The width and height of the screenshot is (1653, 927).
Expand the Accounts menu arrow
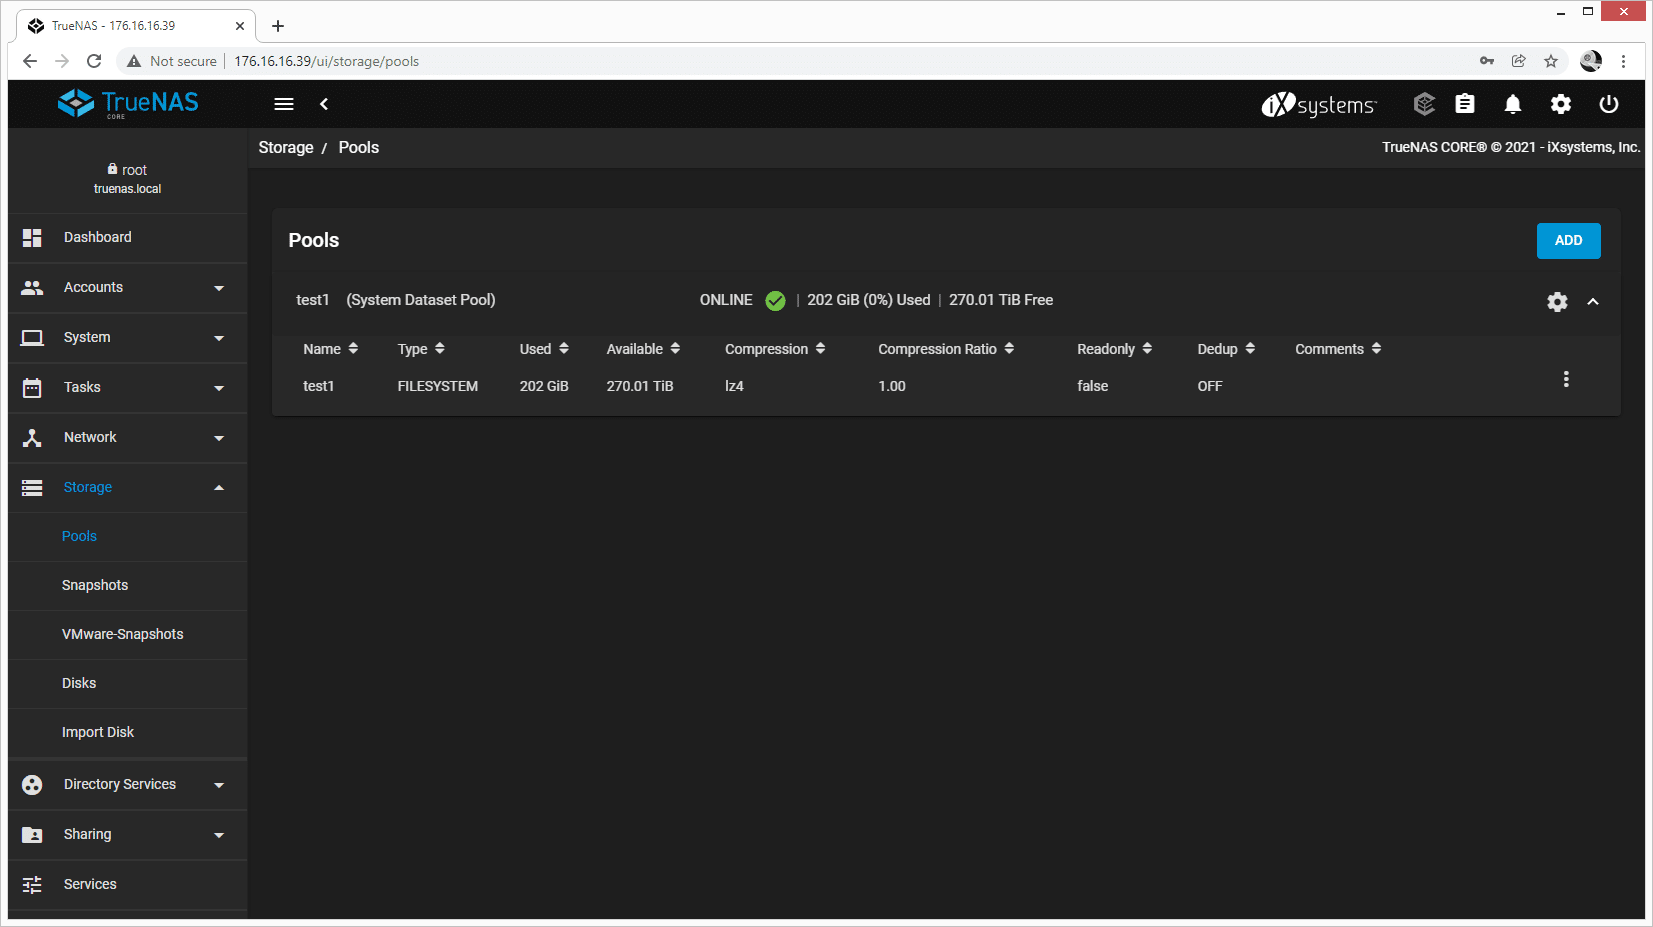click(219, 288)
